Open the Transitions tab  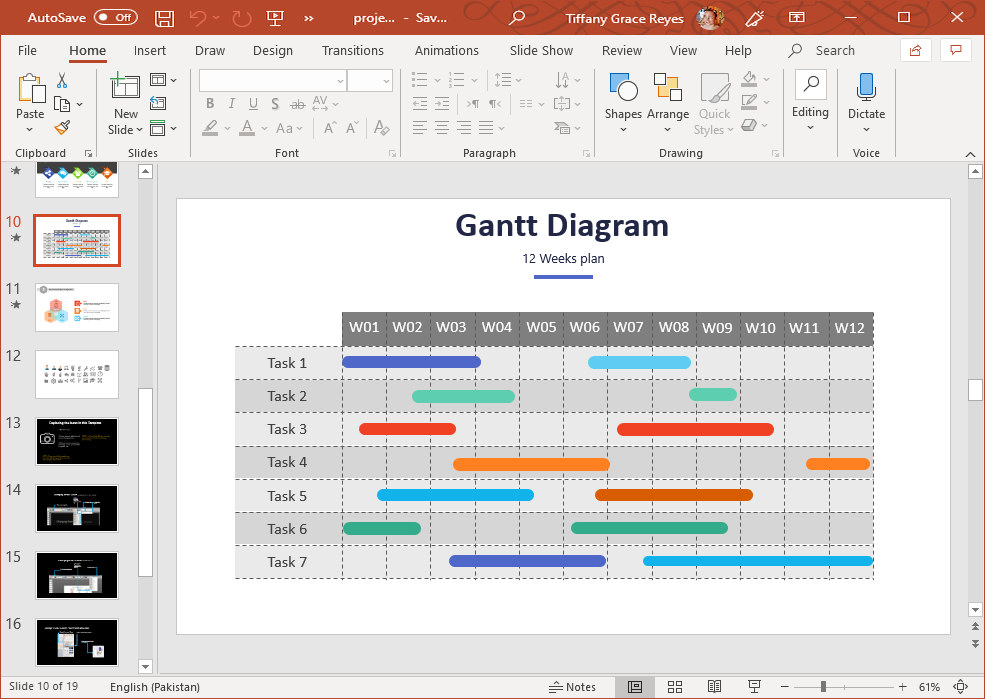coord(352,50)
